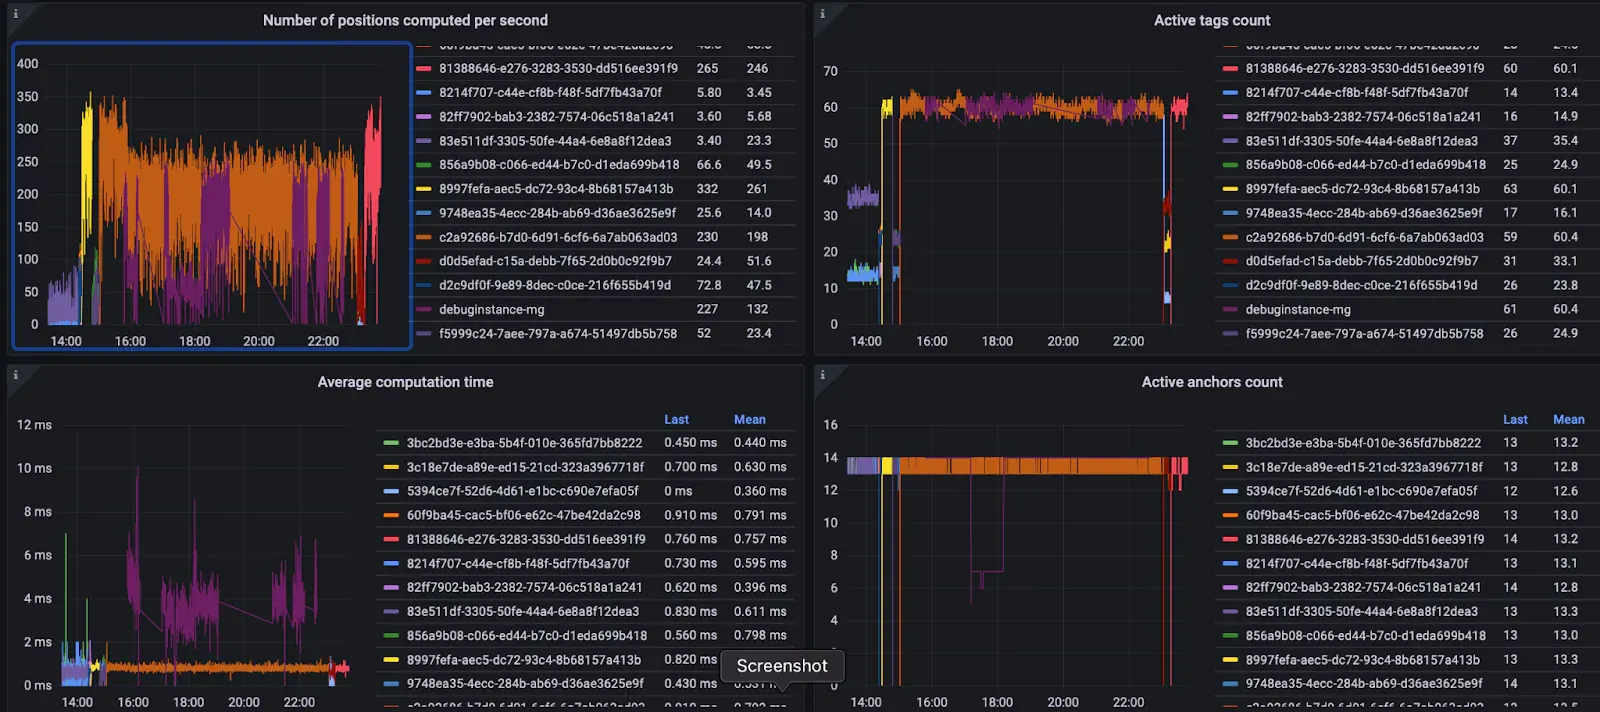Click info icon on Average computation time panel
The width and height of the screenshot is (1600, 712).
(15, 375)
